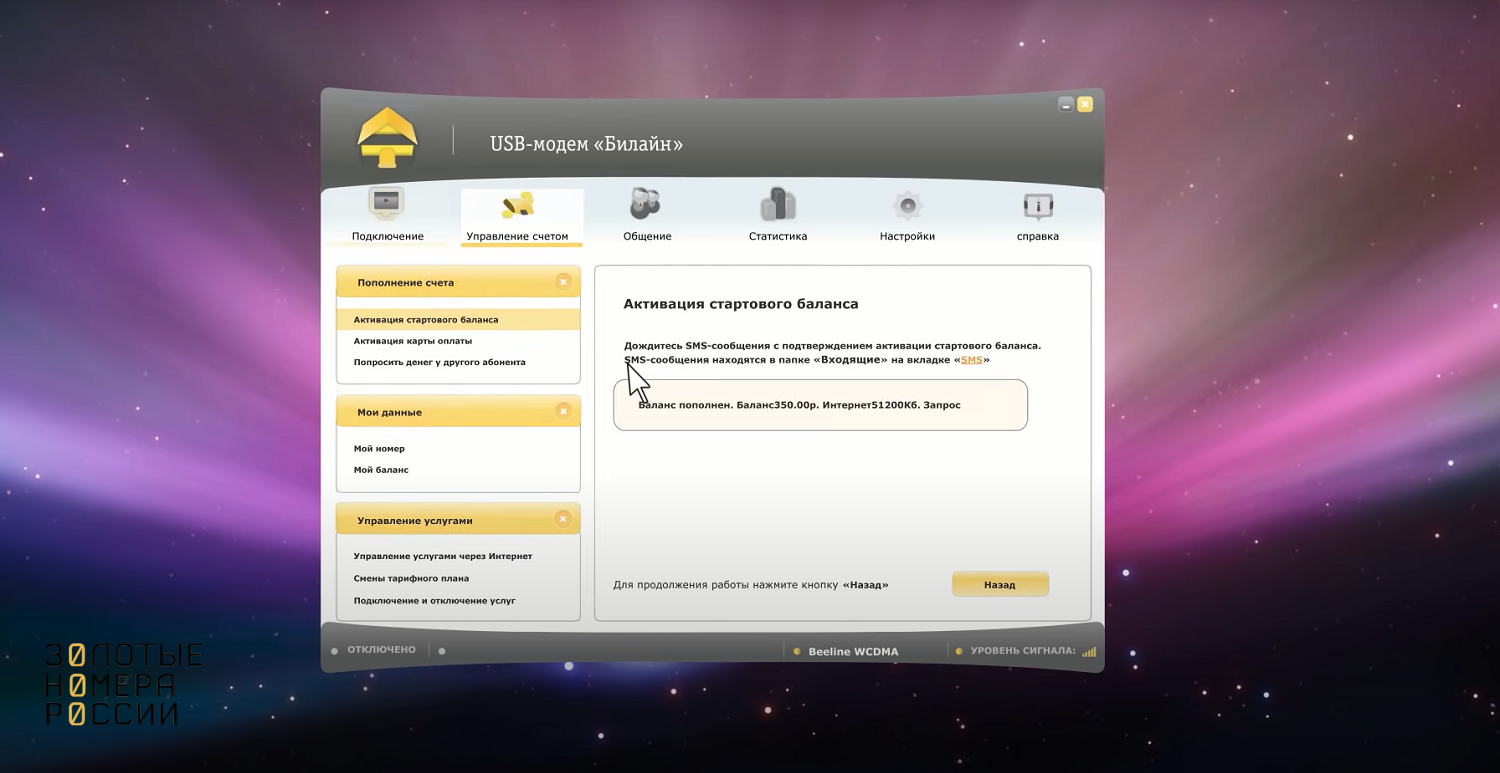Collapse the Мои данные panel
The height and width of the screenshot is (773, 1500).
click(x=563, y=411)
